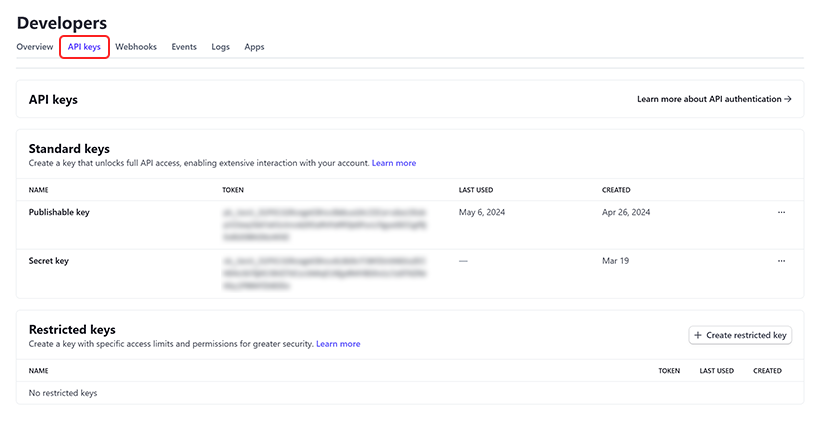
Task: Click the Mar 19 created date
Action: (x=616, y=261)
